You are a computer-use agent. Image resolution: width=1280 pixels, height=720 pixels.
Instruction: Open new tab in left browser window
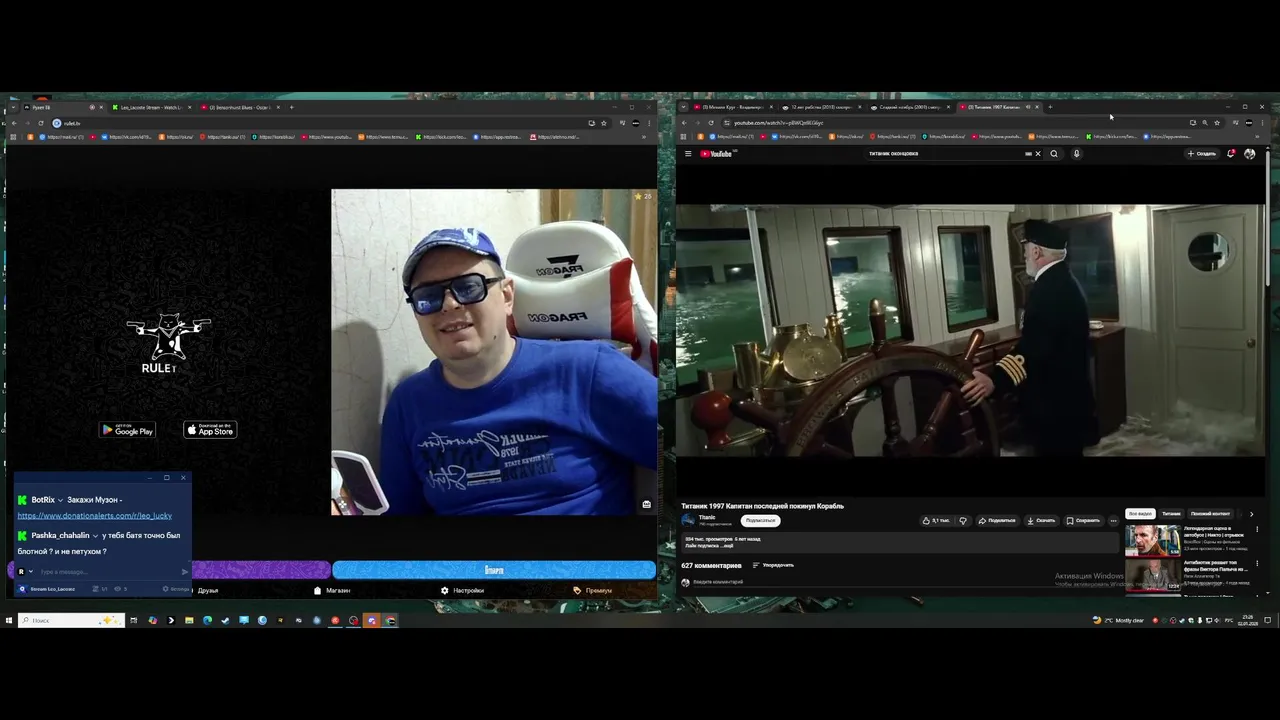291,107
